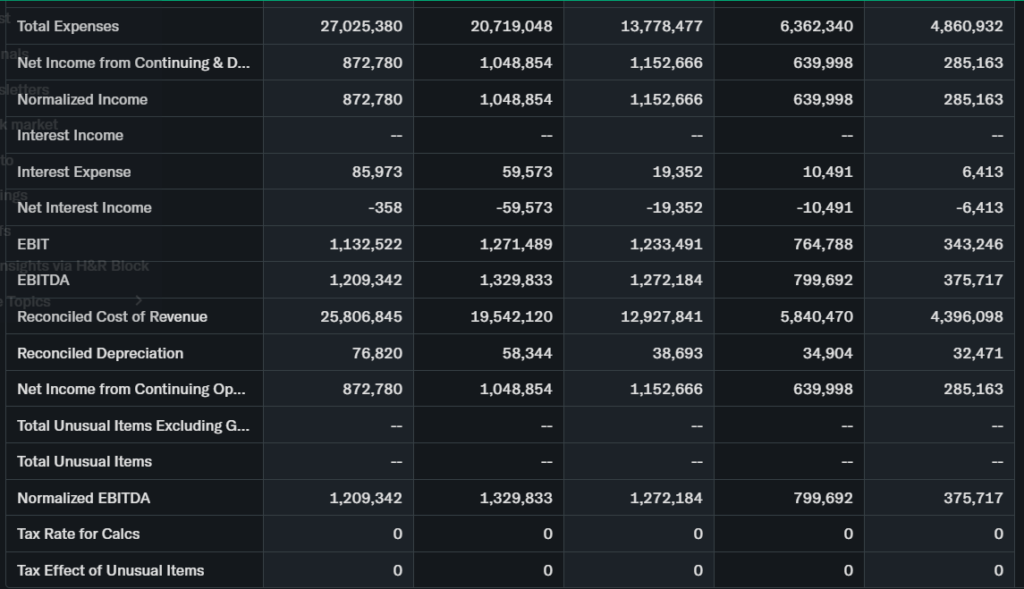Screen dimensions: 1024x589
Task: Click the Tax Rate for Calcs label
Action: [78, 534]
